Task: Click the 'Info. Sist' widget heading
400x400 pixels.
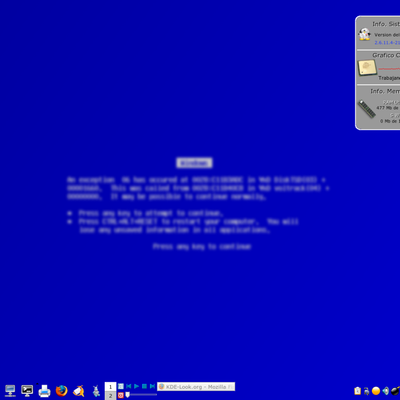Action: pos(386,24)
